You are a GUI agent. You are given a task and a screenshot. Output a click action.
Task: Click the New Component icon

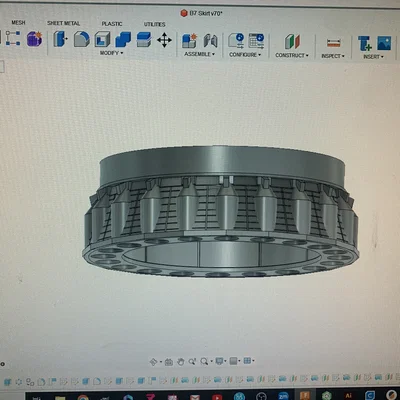pos(190,41)
